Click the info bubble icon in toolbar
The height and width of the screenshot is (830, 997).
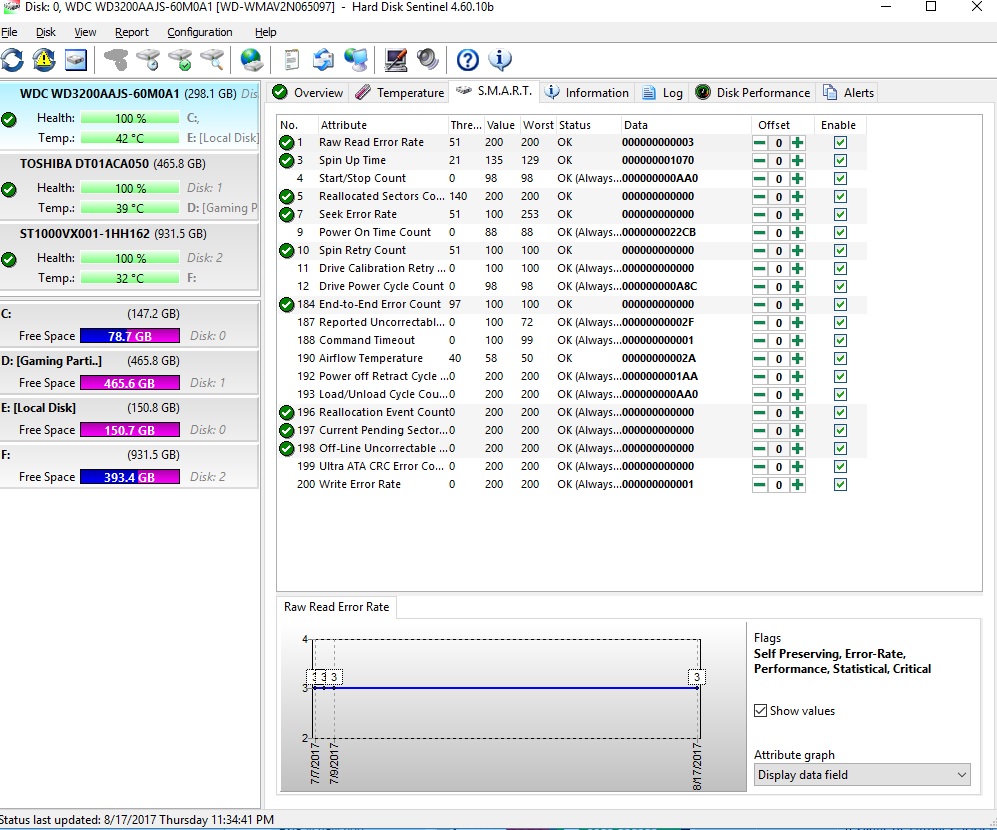tap(500, 60)
